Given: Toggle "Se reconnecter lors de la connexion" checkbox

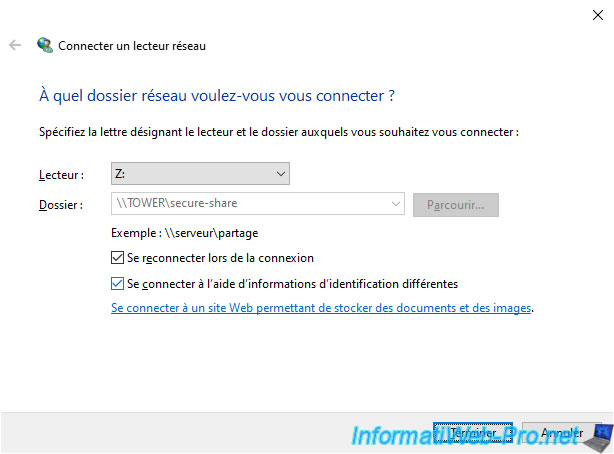Looking at the screenshot, I should (119, 258).
